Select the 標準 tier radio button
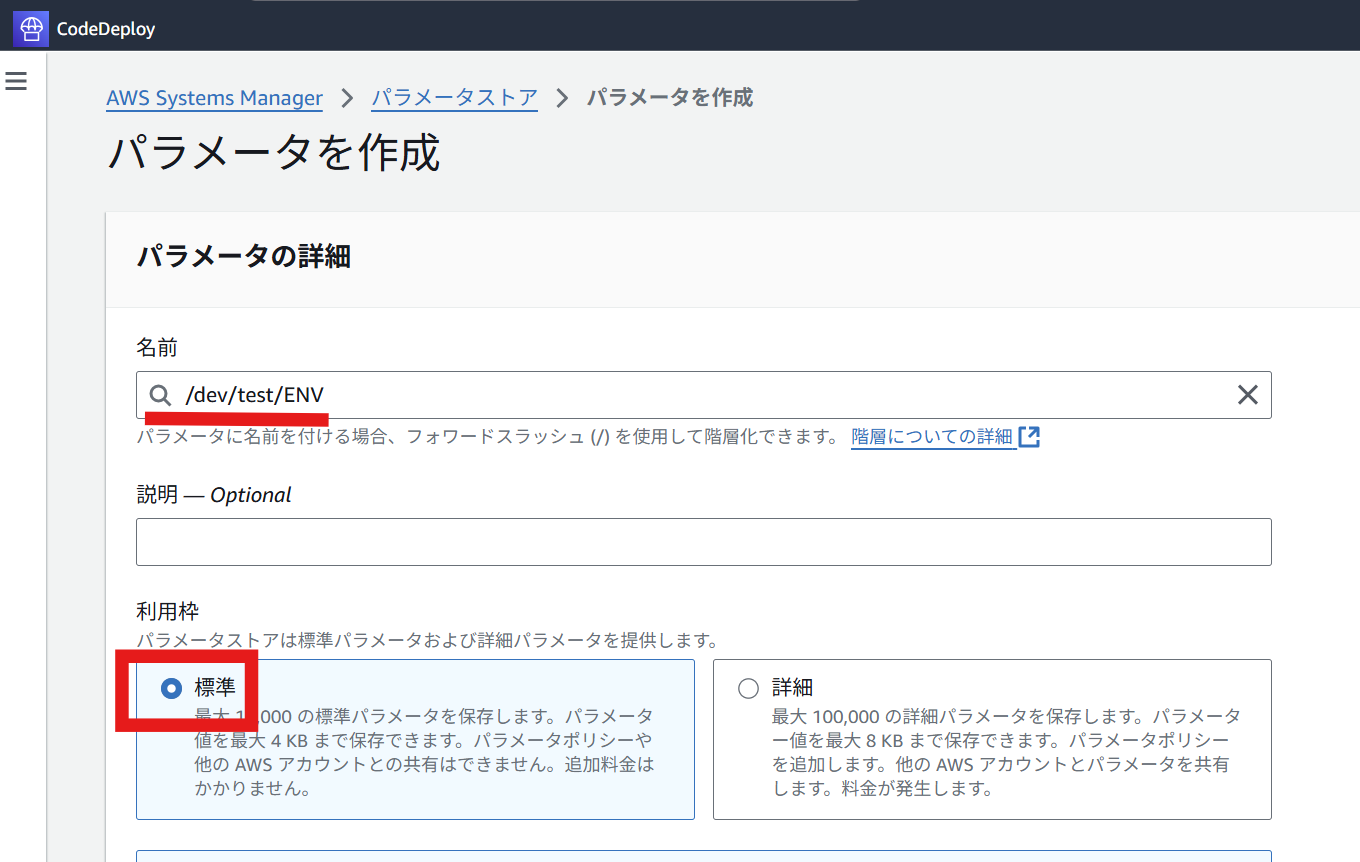Screen dimensions: 1360x862 point(172,688)
